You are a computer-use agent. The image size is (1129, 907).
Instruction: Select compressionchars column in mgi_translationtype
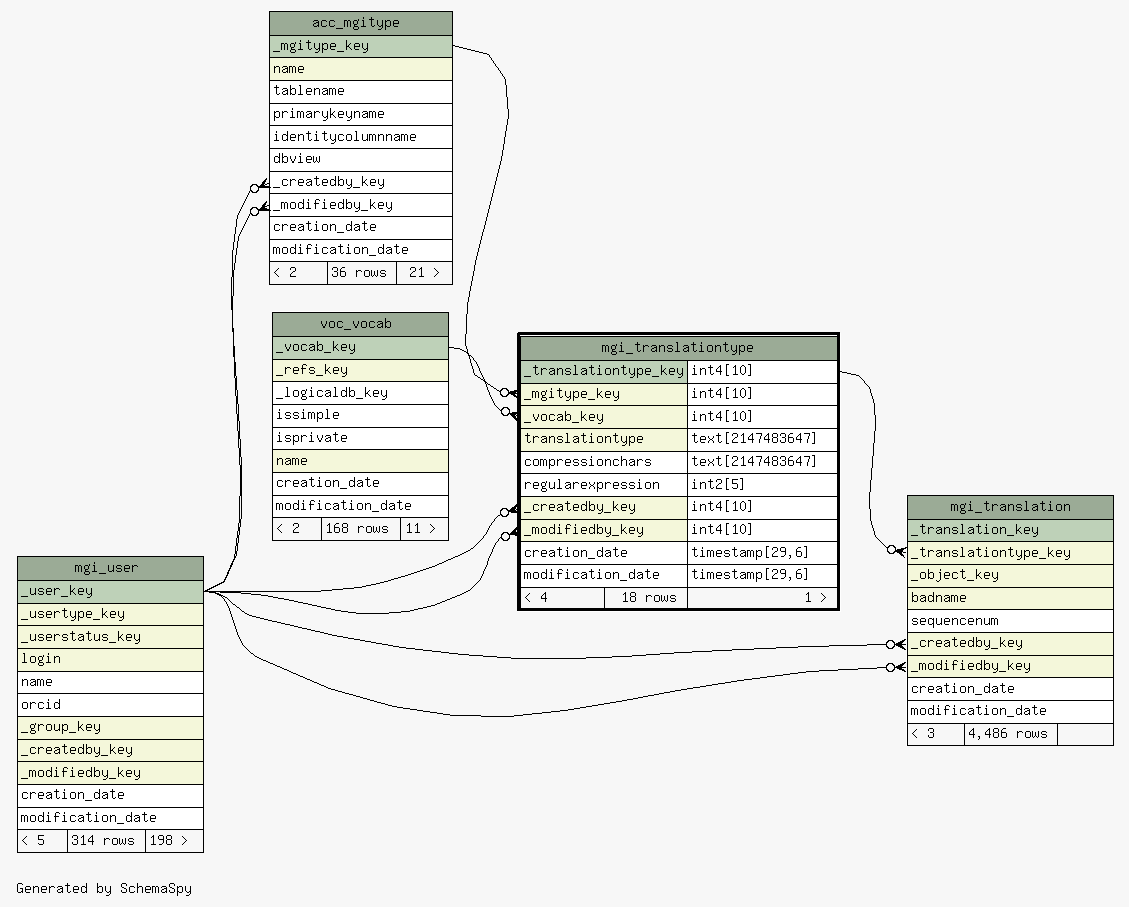pyautogui.click(x=604, y=462)
